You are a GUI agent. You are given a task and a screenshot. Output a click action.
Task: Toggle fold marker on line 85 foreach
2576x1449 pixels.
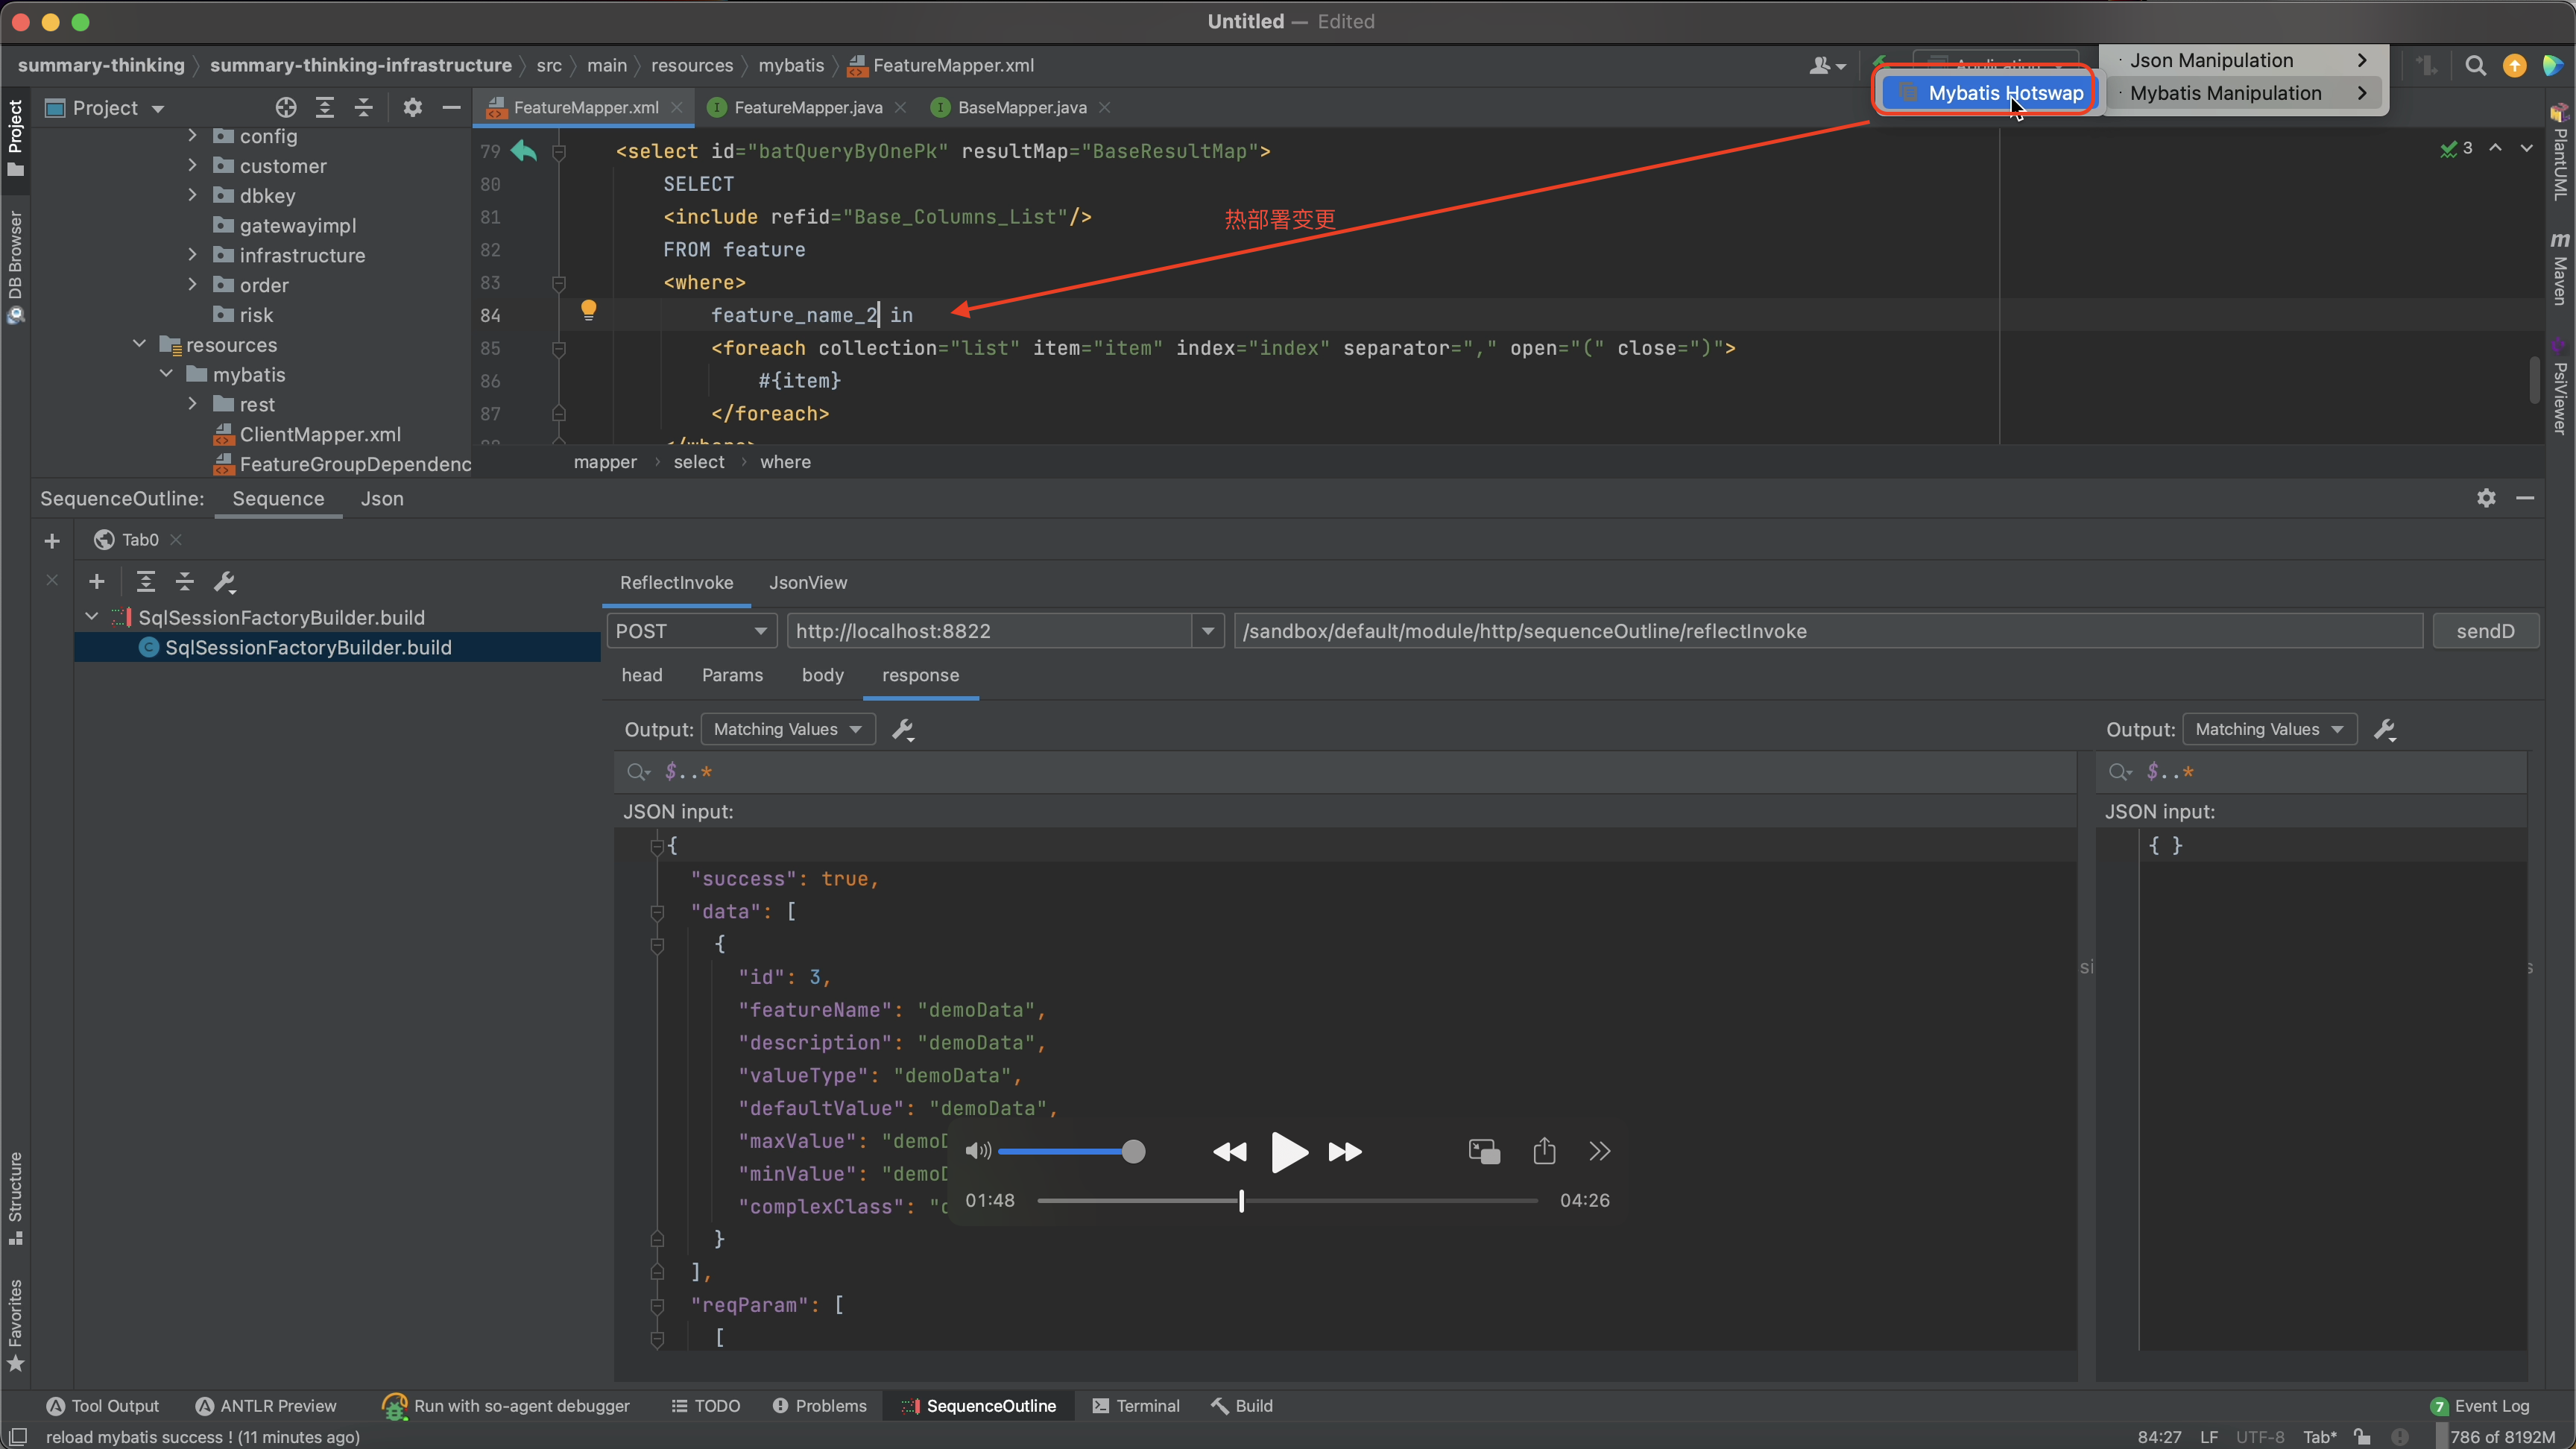(559, 348)
